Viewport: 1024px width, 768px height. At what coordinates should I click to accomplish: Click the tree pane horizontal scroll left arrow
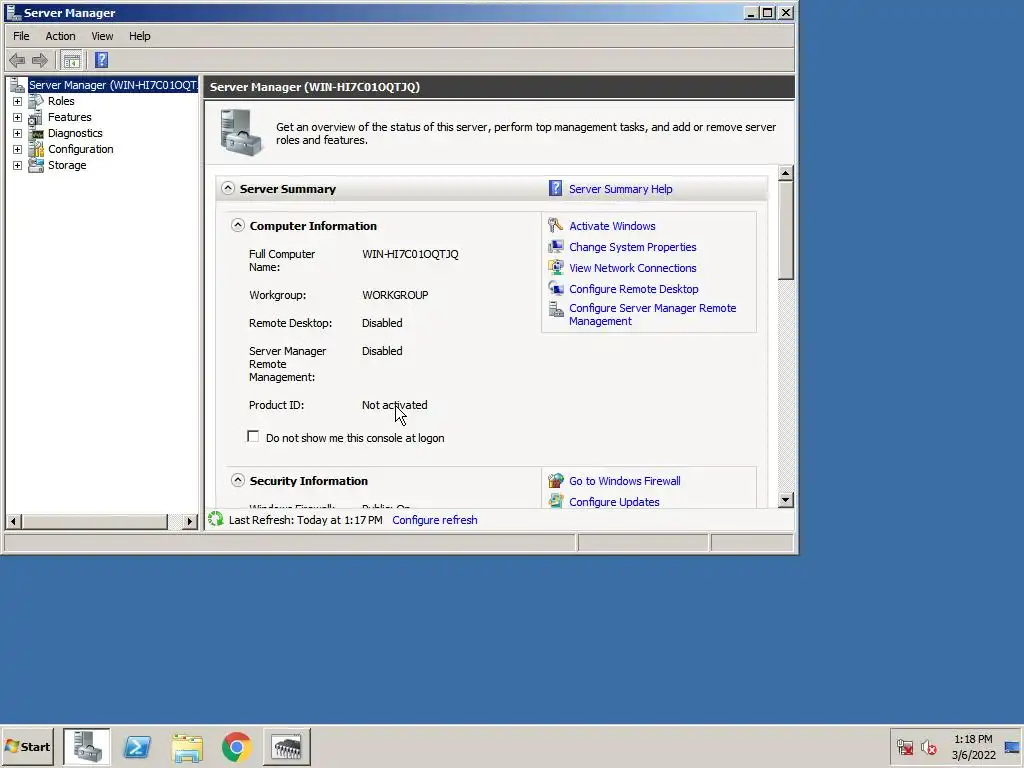13,521
